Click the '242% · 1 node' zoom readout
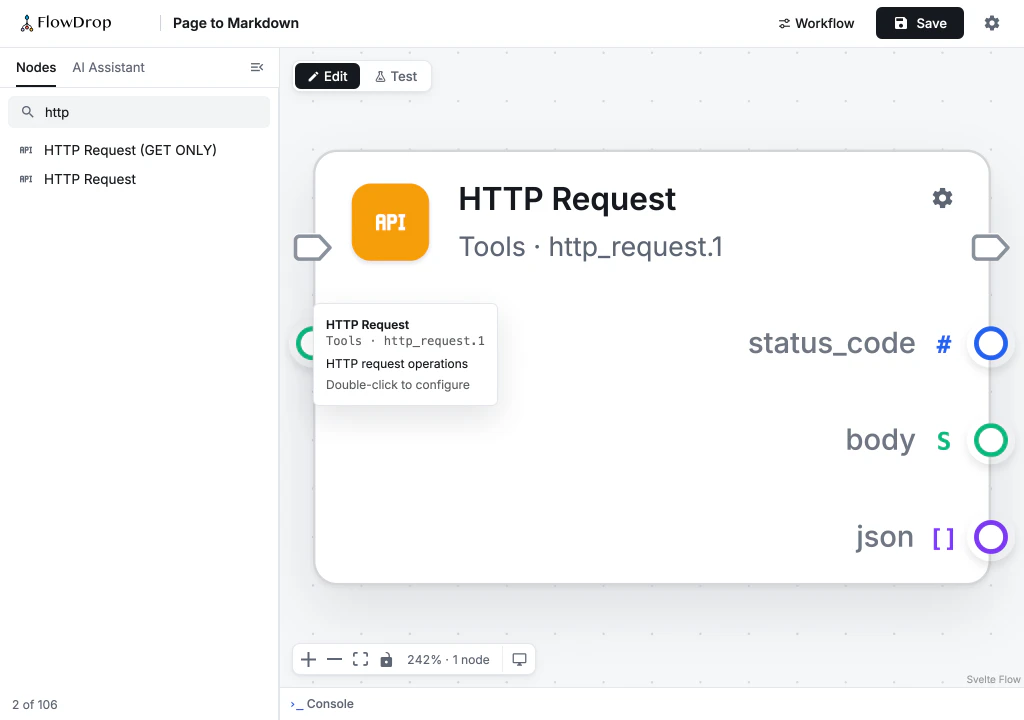The width and height of the screenshot is (1024, 720). click(x=448, y=660)
